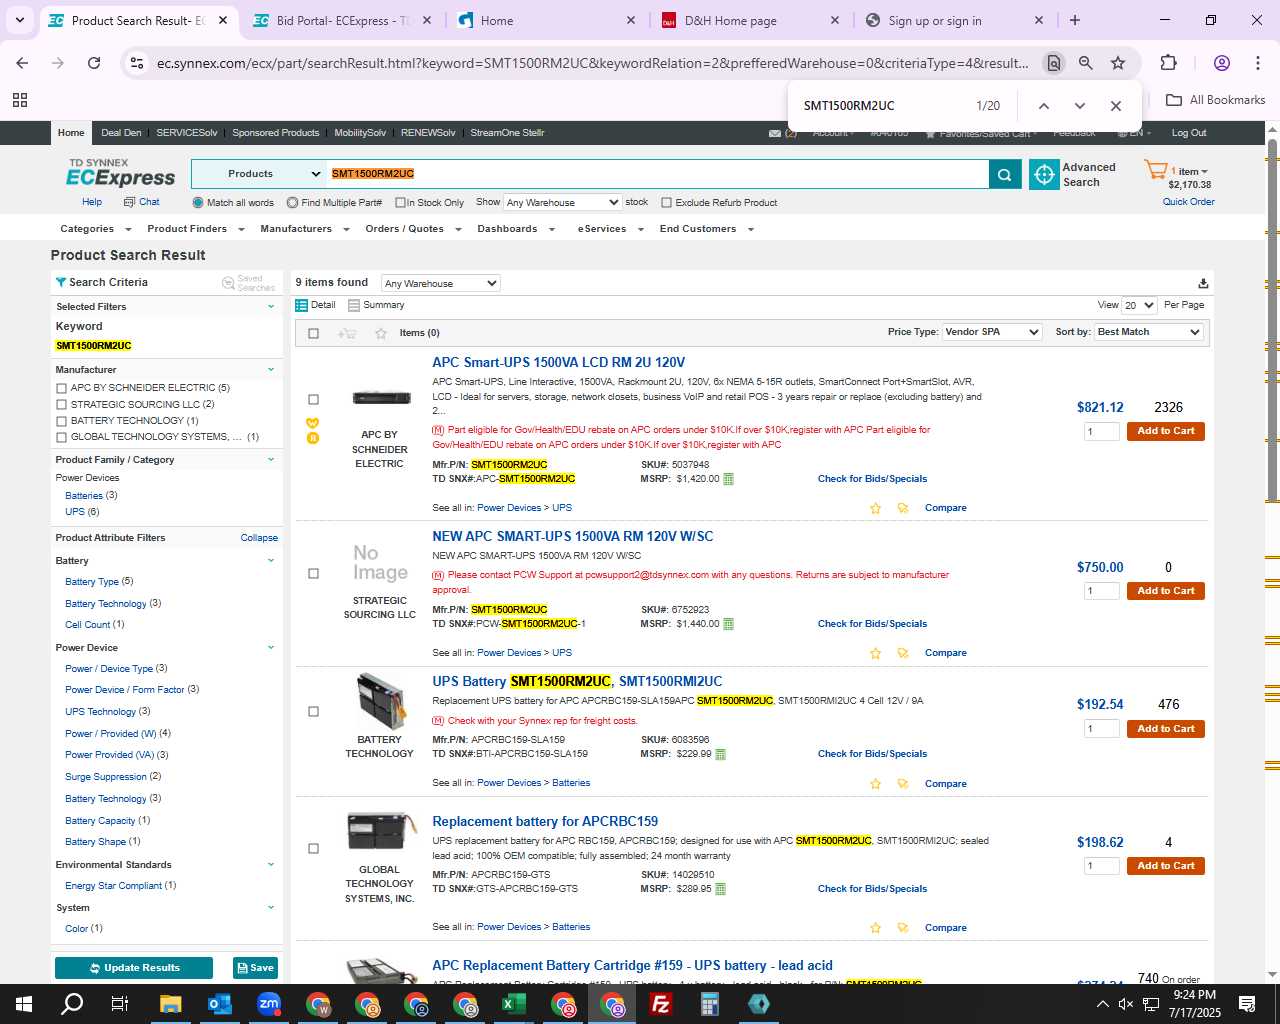Open Show Any Warehouse dropdown near search bar
The width and height of the screenshot is (1280, 1024).
(x=563, y=202)
